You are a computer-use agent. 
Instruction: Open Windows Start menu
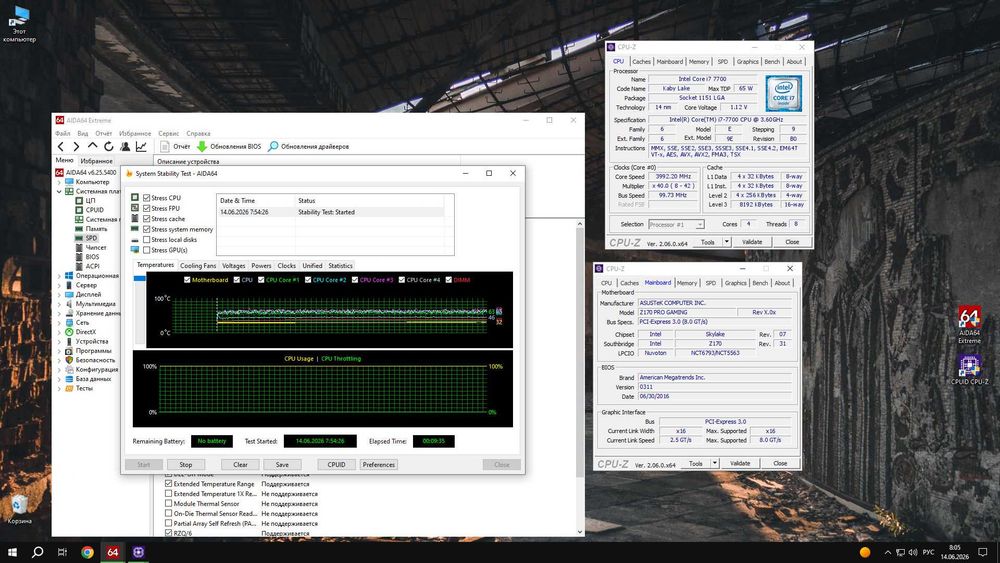12,552
